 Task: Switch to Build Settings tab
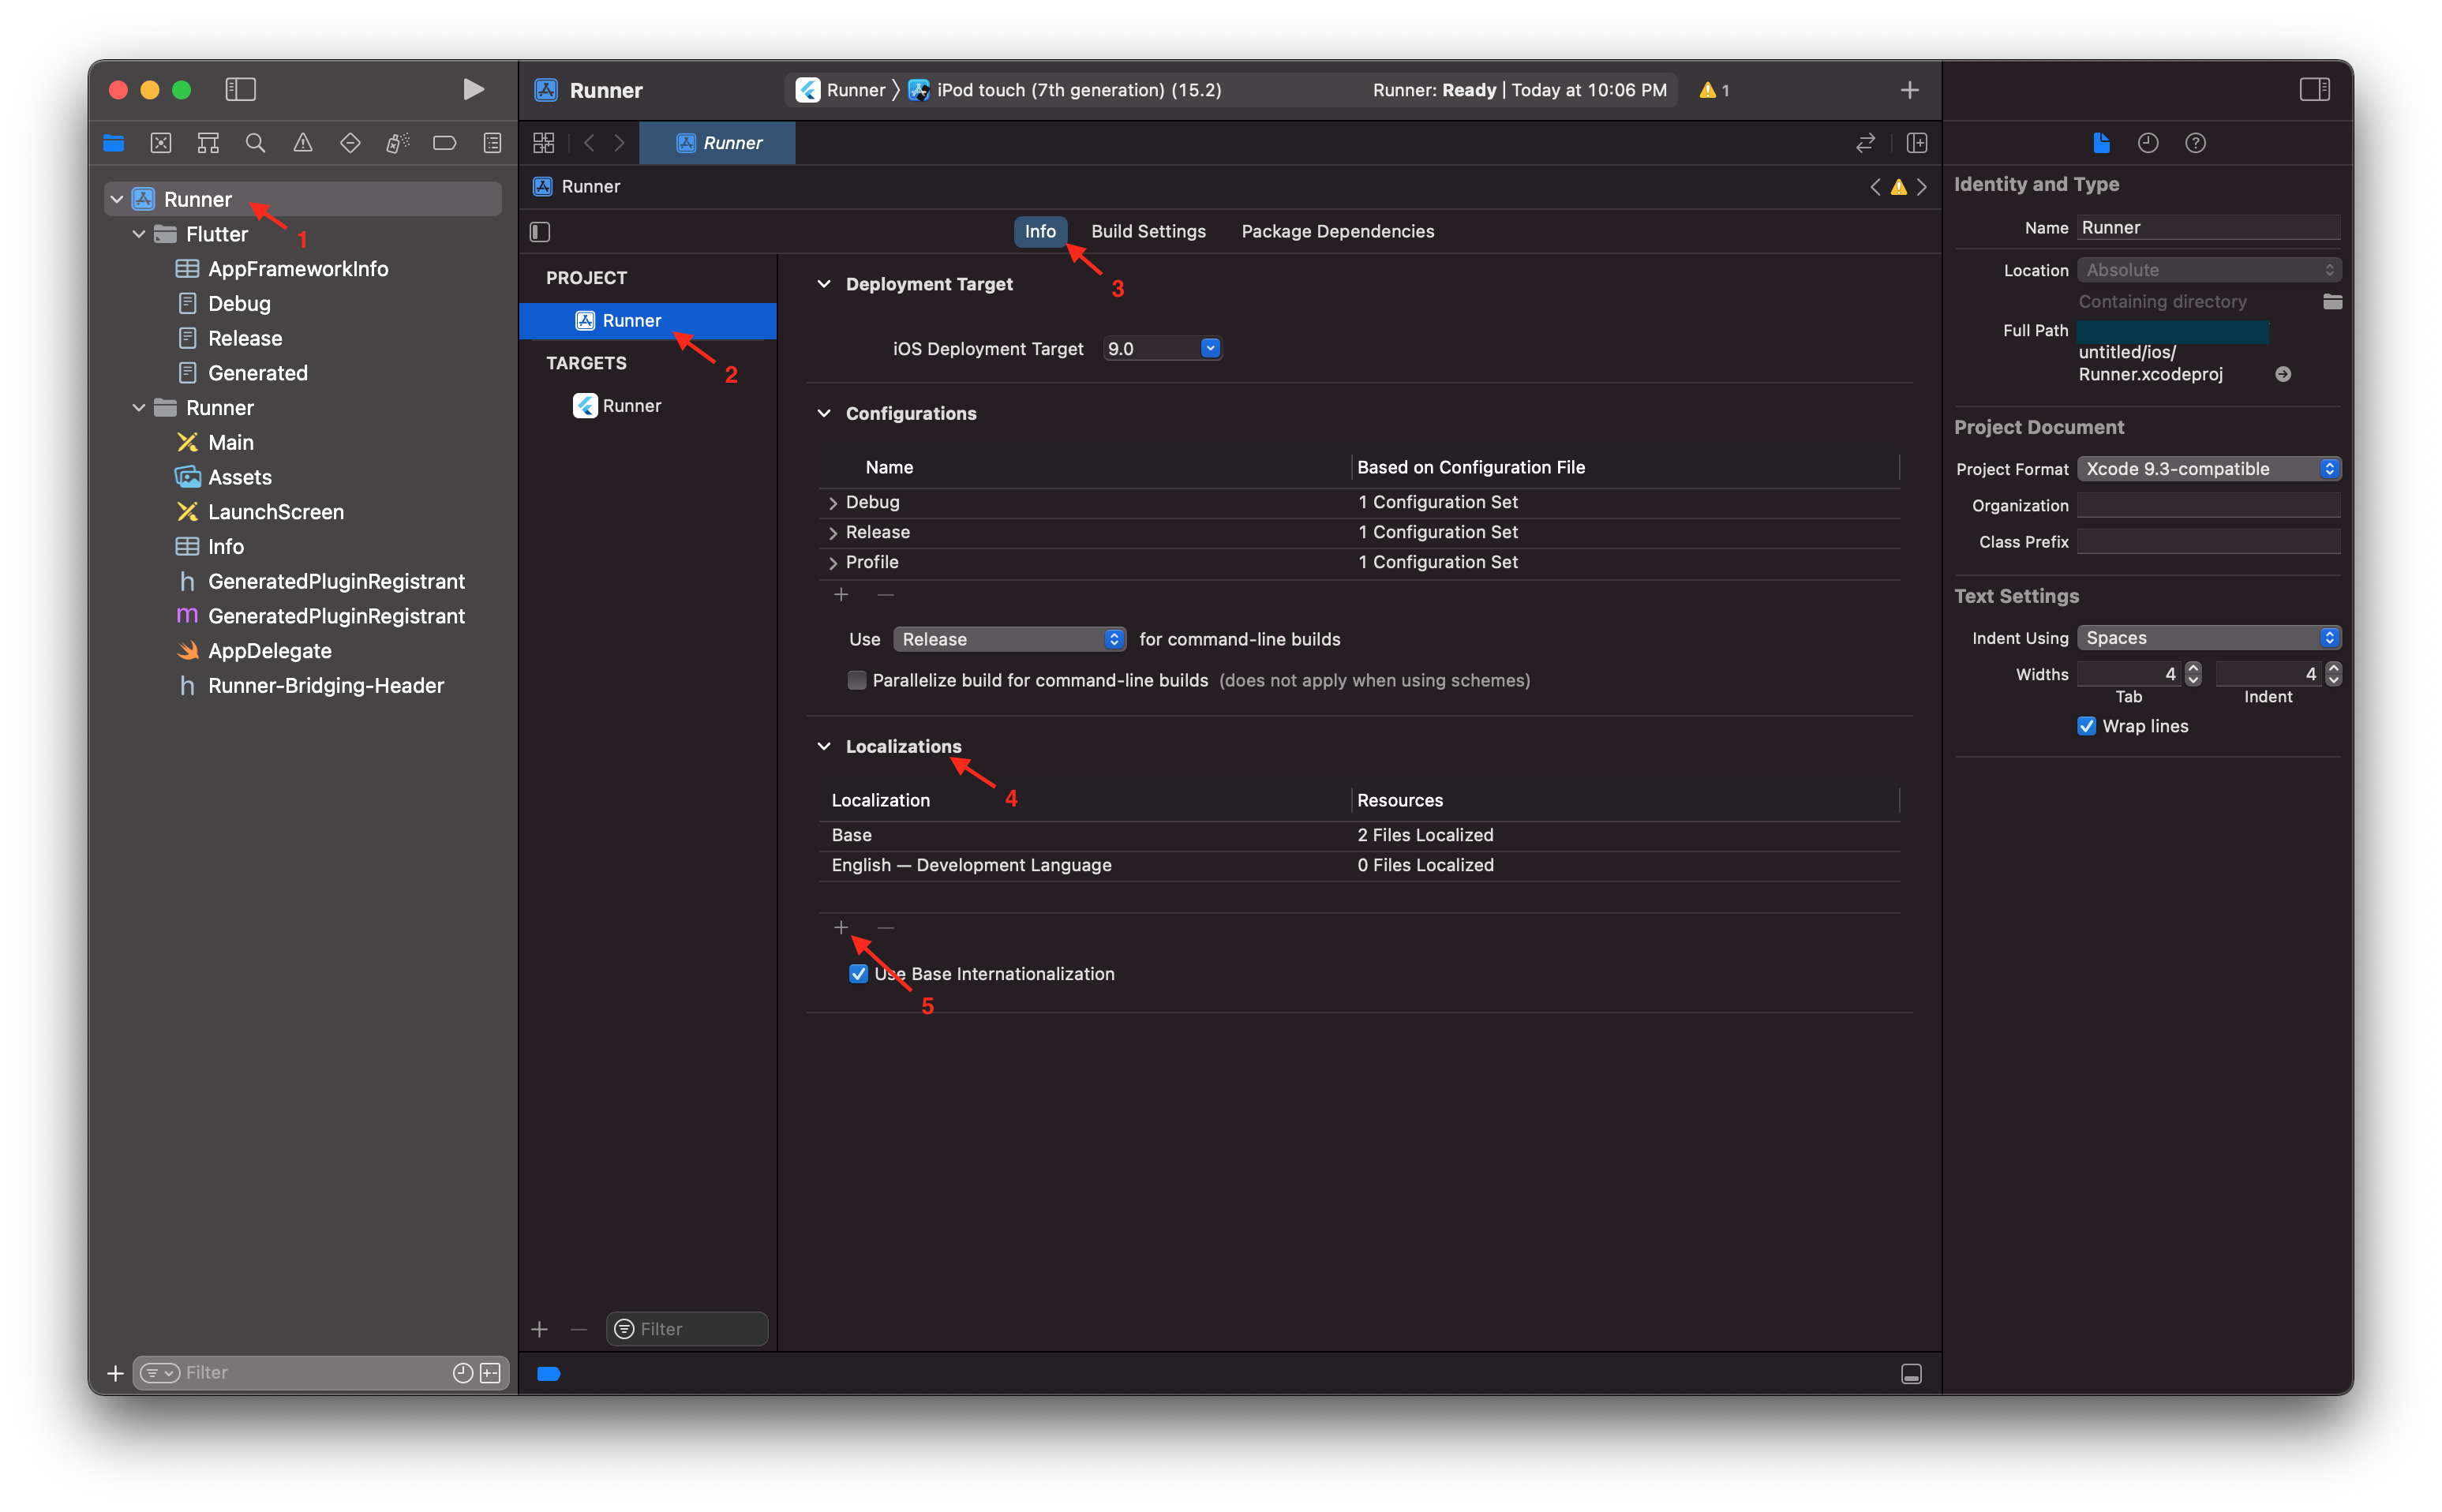point(1148,231)
